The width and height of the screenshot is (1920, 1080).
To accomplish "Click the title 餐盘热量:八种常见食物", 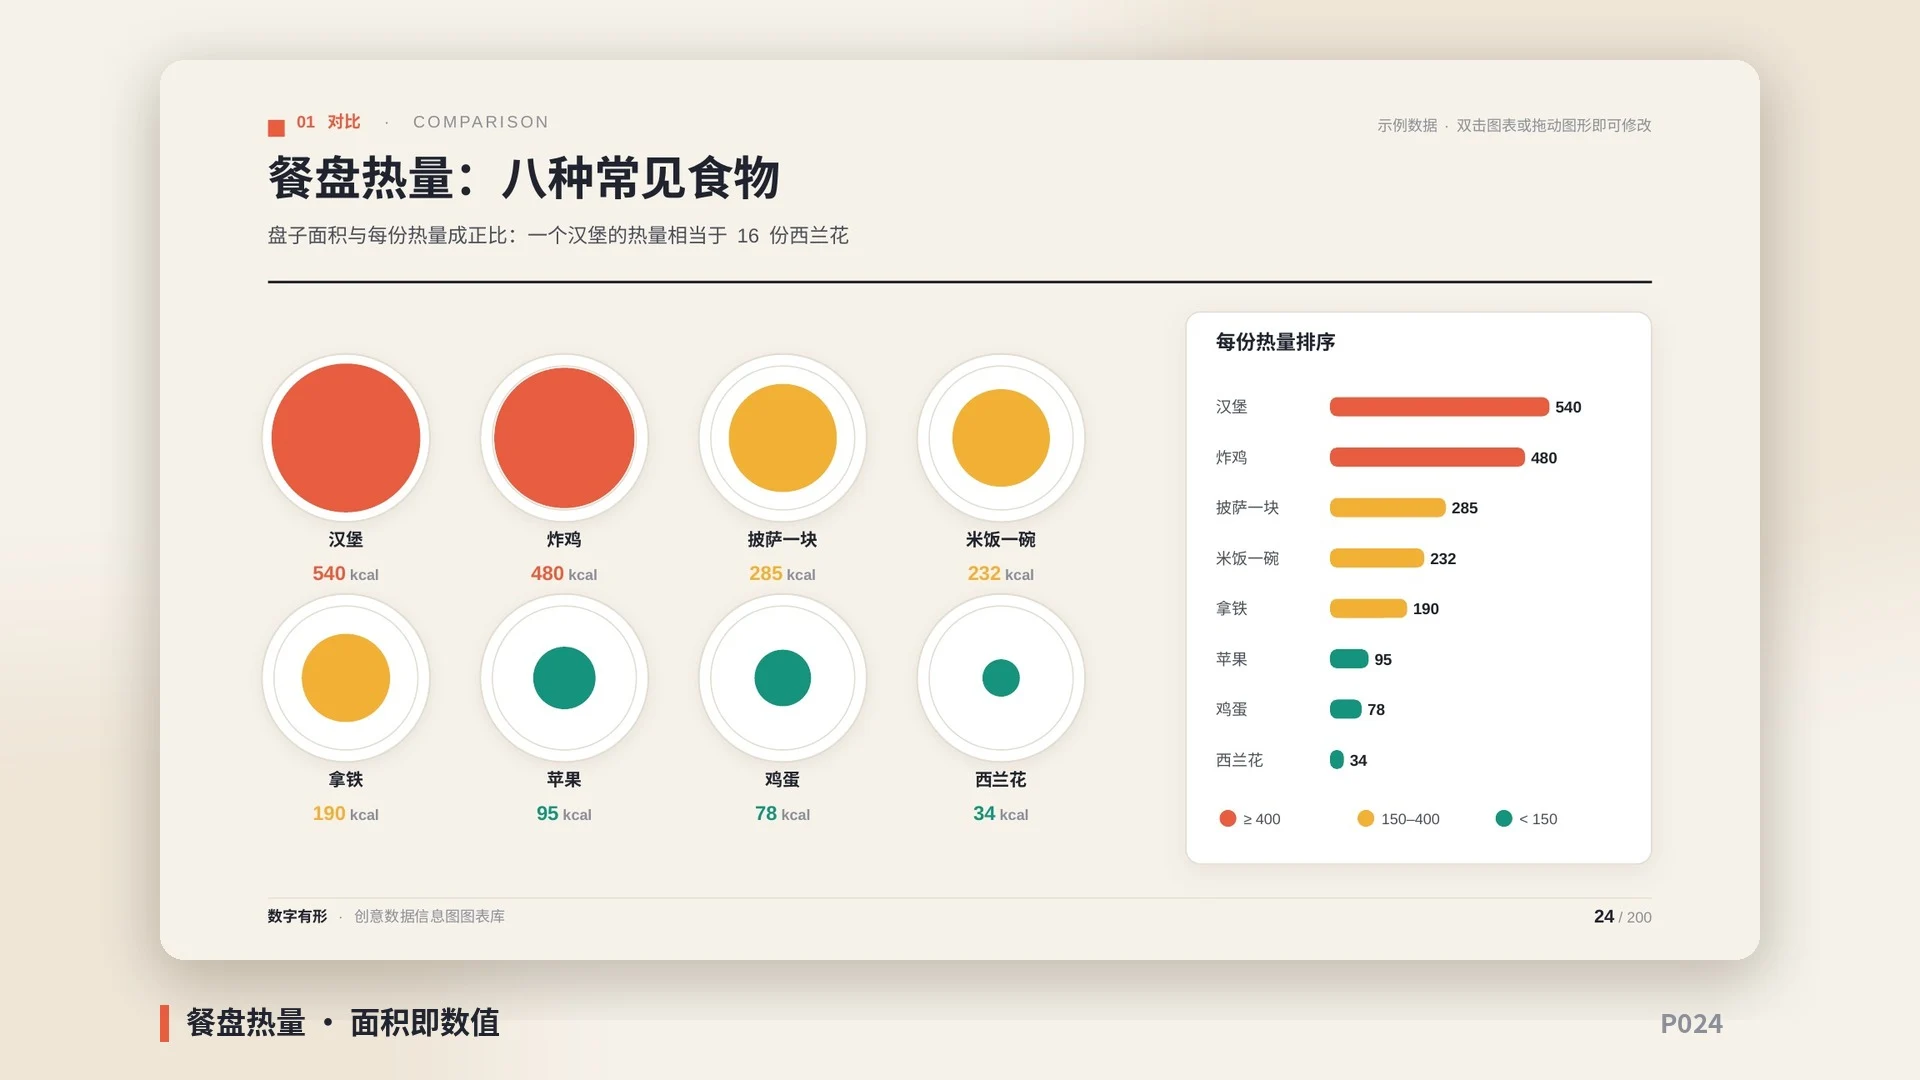I will [523, 179].
